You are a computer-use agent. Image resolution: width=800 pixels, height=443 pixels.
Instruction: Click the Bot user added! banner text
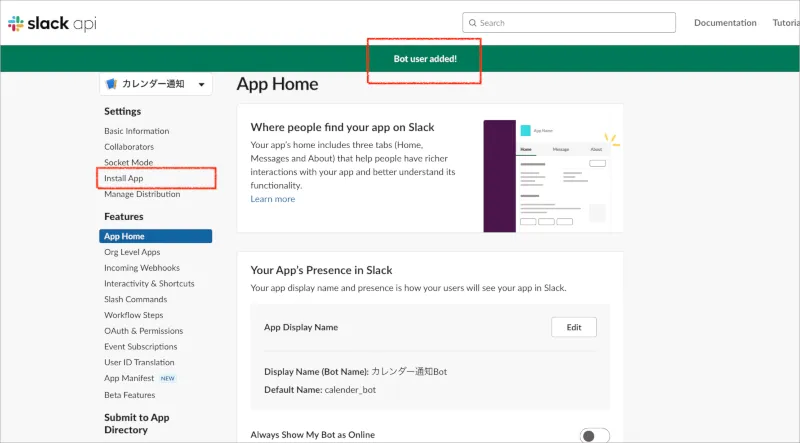(426, 59)
